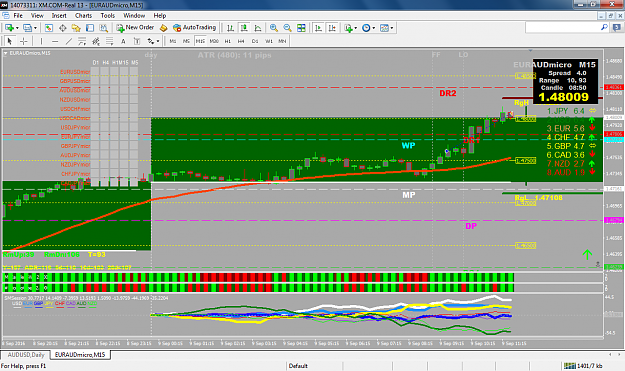
Task: Switch to the M1 timeframe
Action: tap(173, 41)
